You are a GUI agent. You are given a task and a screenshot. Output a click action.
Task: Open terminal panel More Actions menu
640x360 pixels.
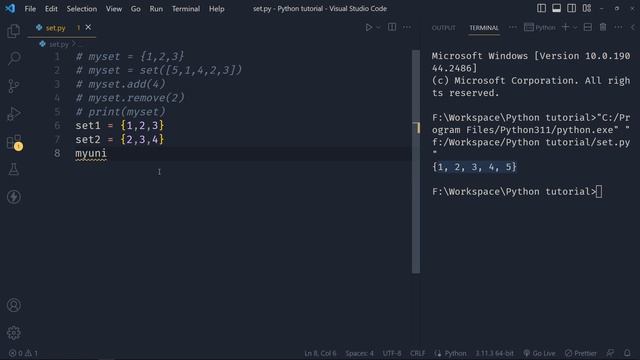click(618, 27)
